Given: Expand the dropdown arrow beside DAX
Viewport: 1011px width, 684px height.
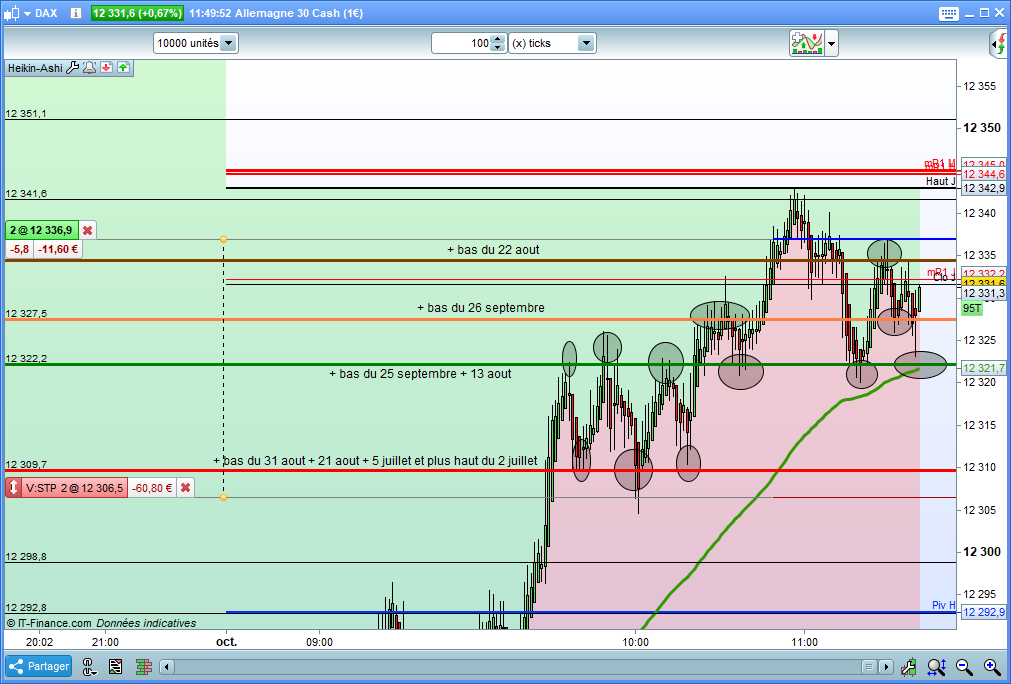Looking at the screenshot, I should (27, 14).
